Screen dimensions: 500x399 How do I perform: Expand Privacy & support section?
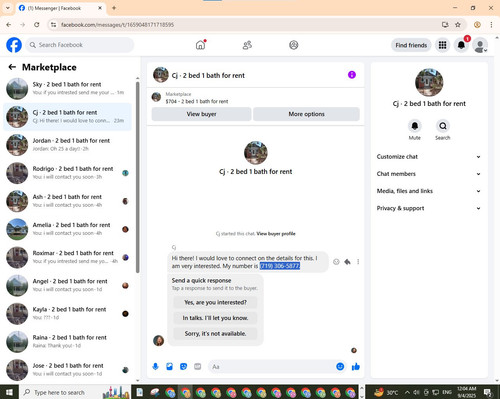[429, 208]
